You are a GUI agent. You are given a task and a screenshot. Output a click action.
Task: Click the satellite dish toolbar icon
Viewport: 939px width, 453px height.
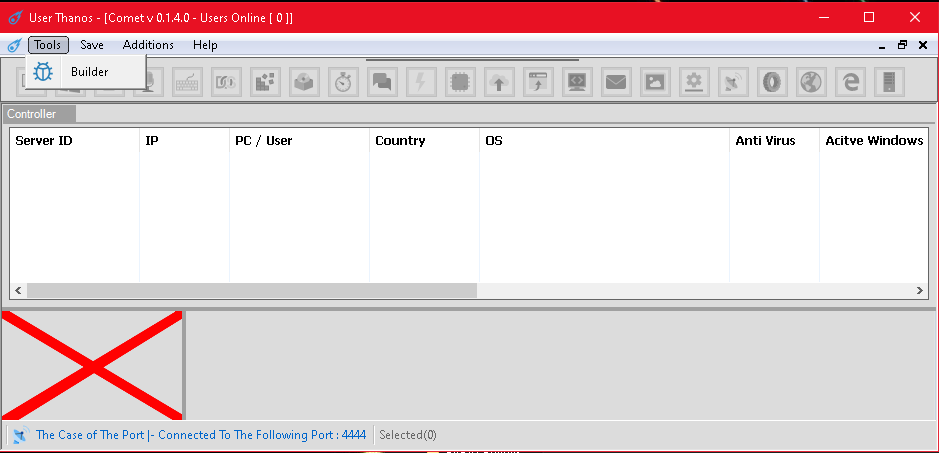733,82
